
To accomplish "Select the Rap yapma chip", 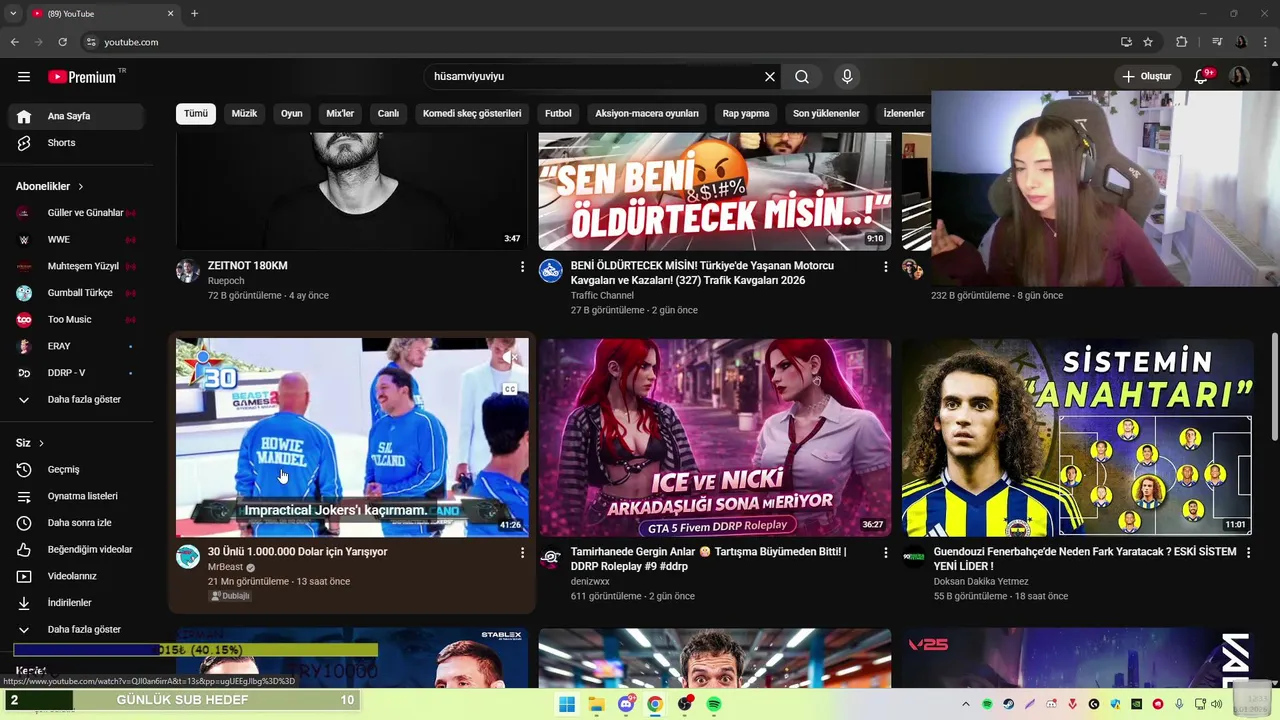I will point(746,114).
